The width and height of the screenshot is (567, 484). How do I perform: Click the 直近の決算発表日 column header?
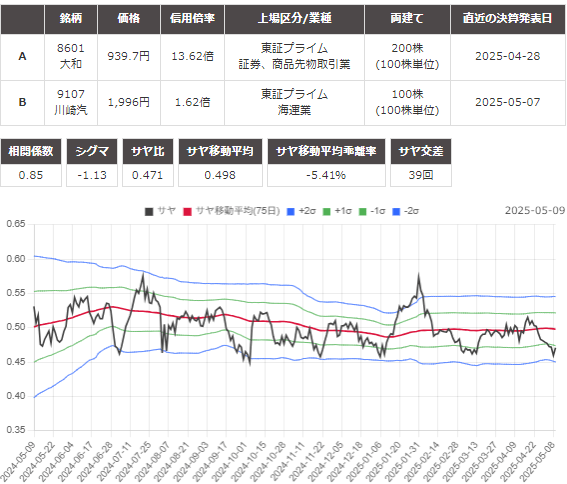click(x=508, y=19)
